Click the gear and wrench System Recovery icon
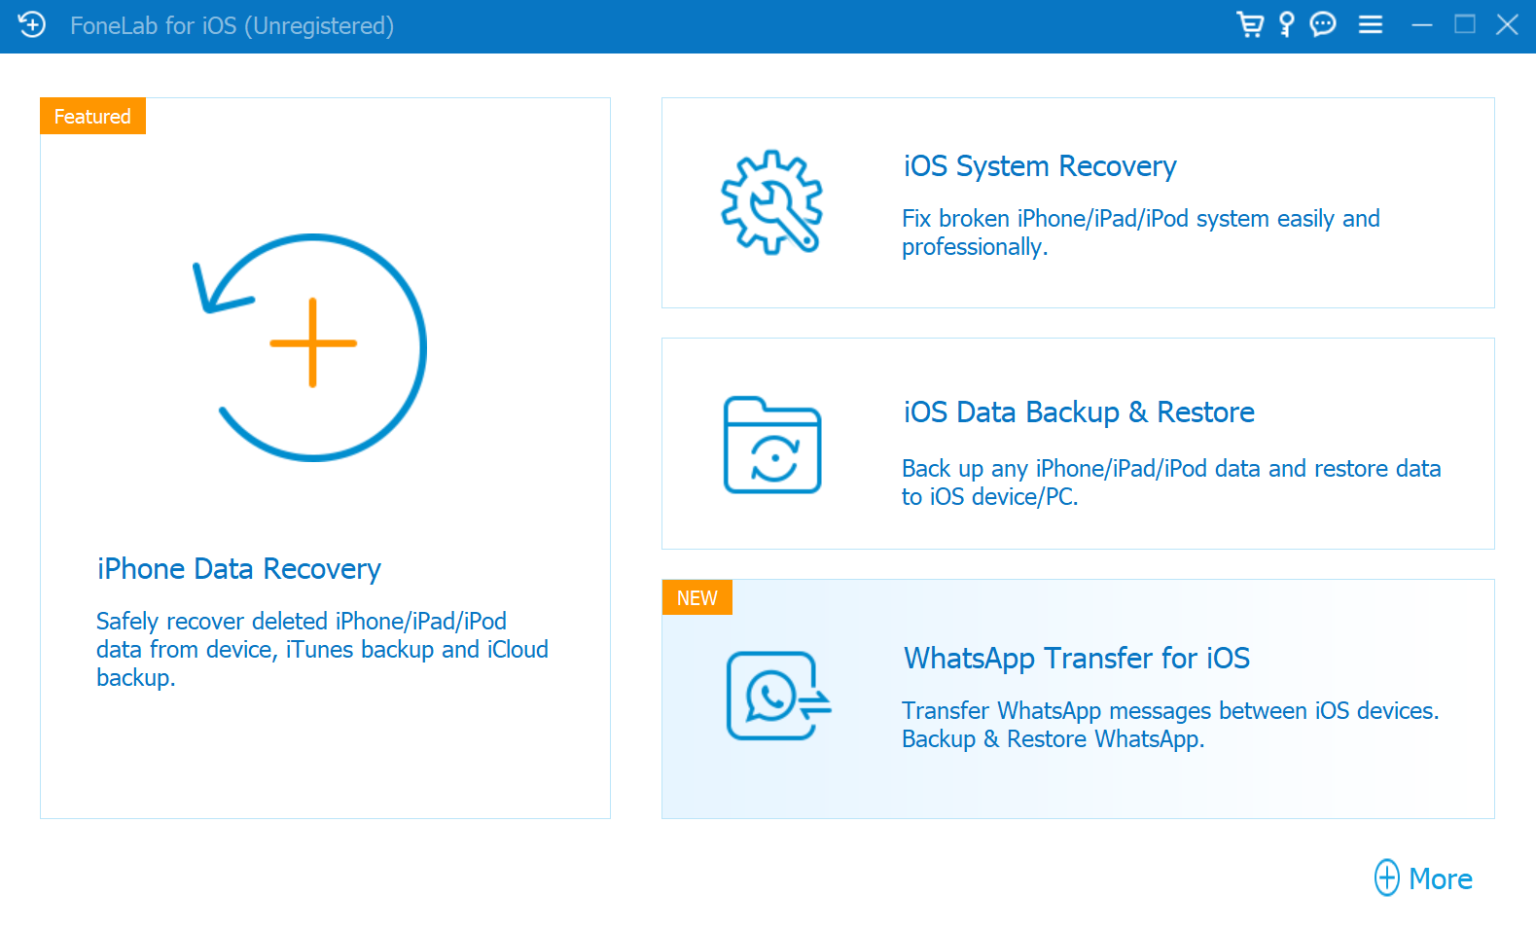The image size is (1536, 931). (771, 202)
